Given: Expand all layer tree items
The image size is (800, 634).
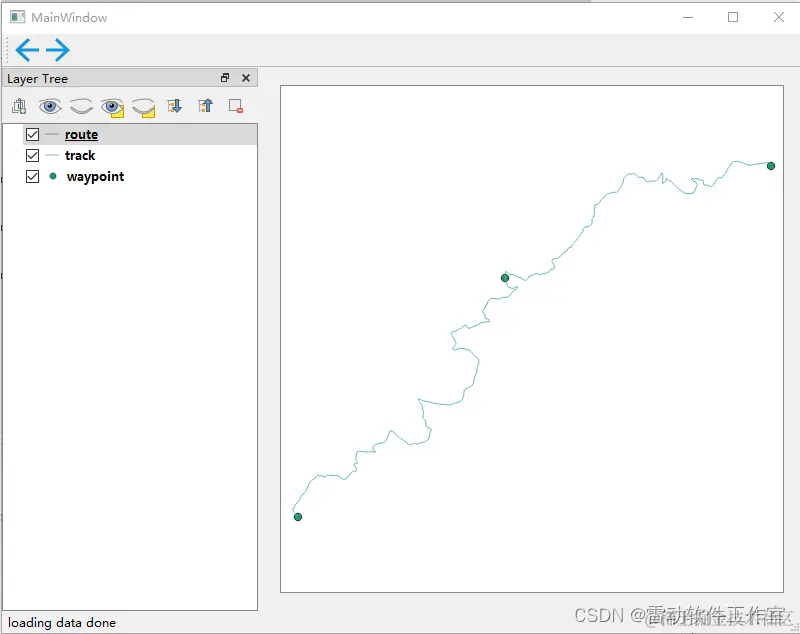Looking at the screenshot, I should click(x=174, y=106).
